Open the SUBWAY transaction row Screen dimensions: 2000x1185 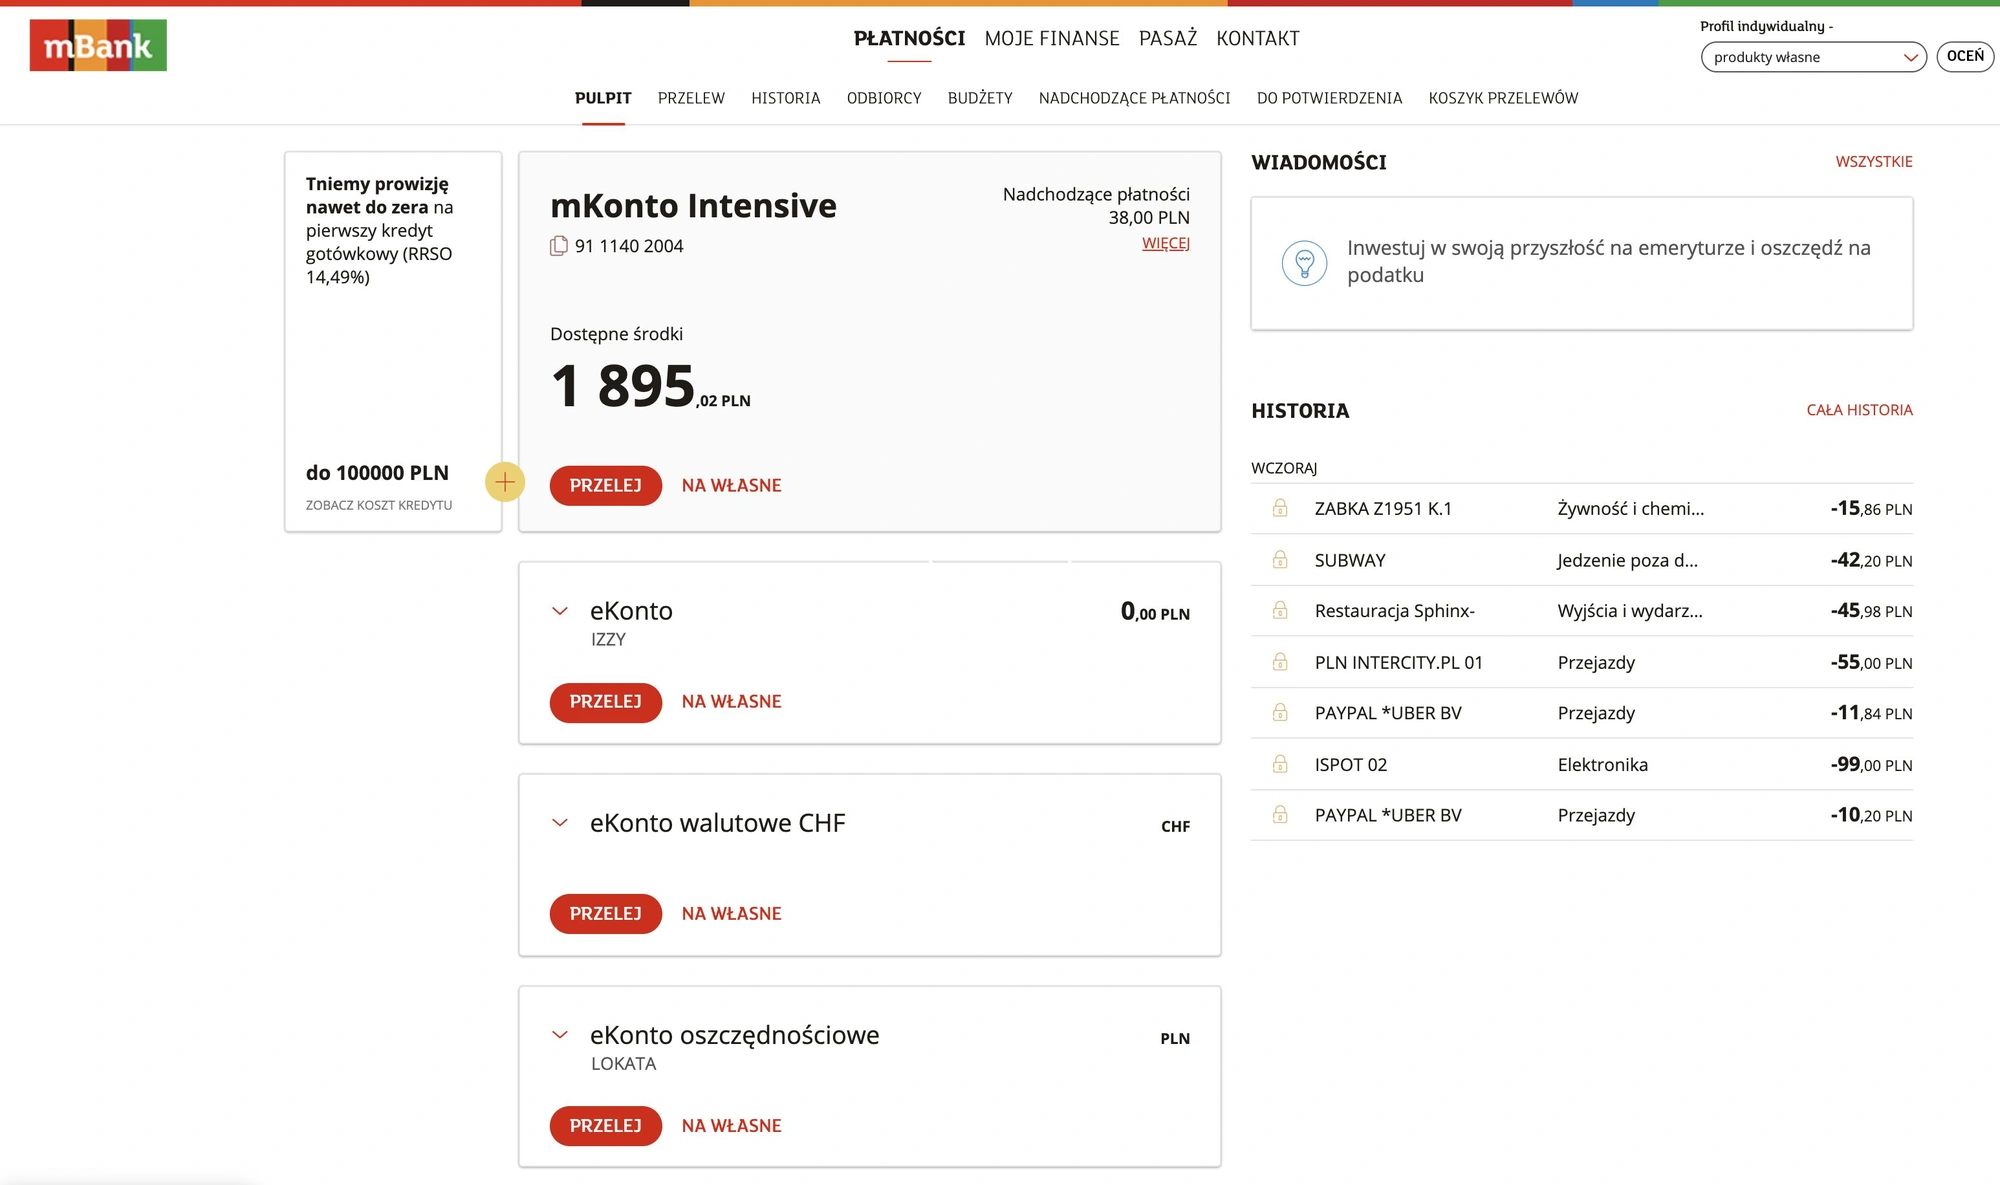click(x=1582, y=560)
